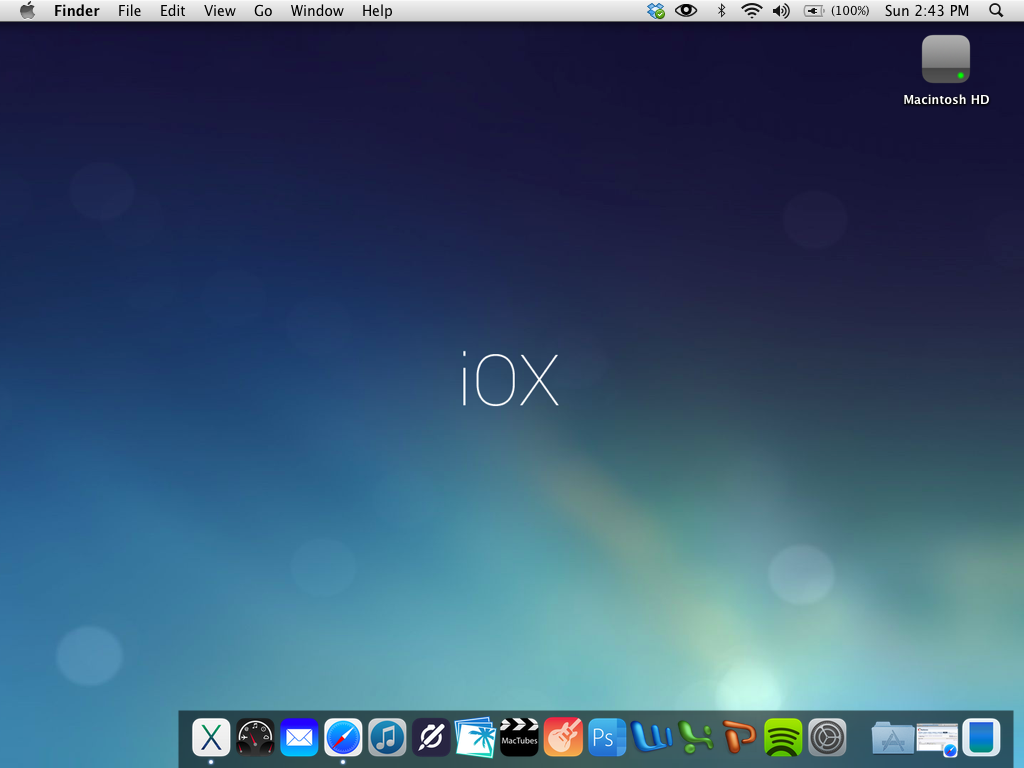The width and height of the screenshot is (1024, 768).
Task: Launch Safari from the dock
Action: (x=343, y=737)
